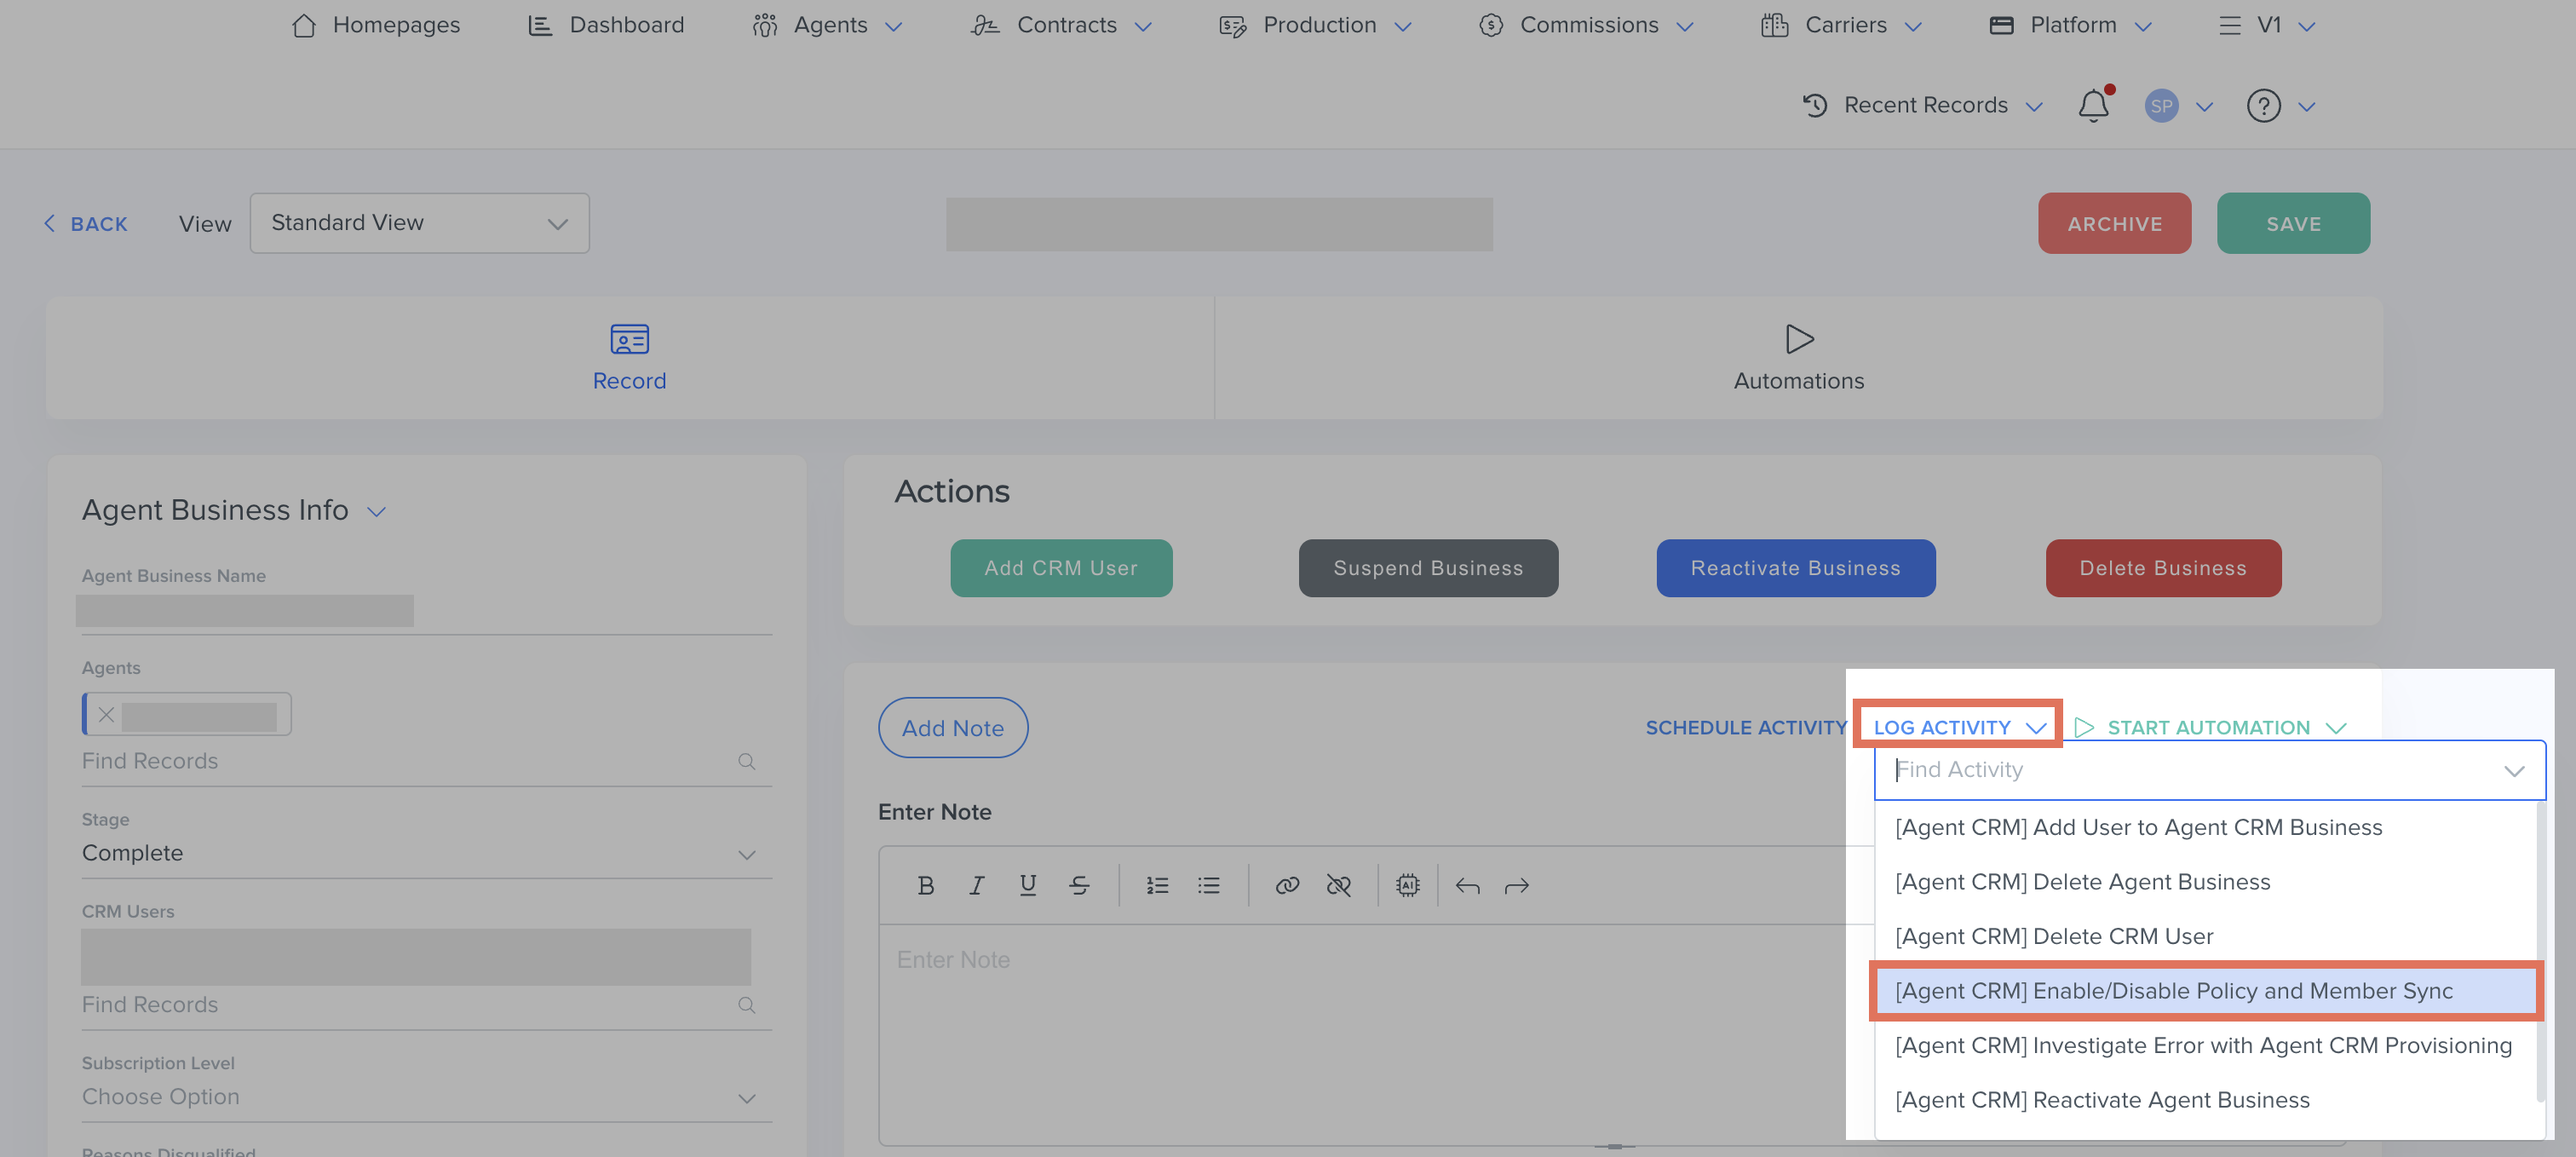Remove the agent tag with X

tap(106, 715)
